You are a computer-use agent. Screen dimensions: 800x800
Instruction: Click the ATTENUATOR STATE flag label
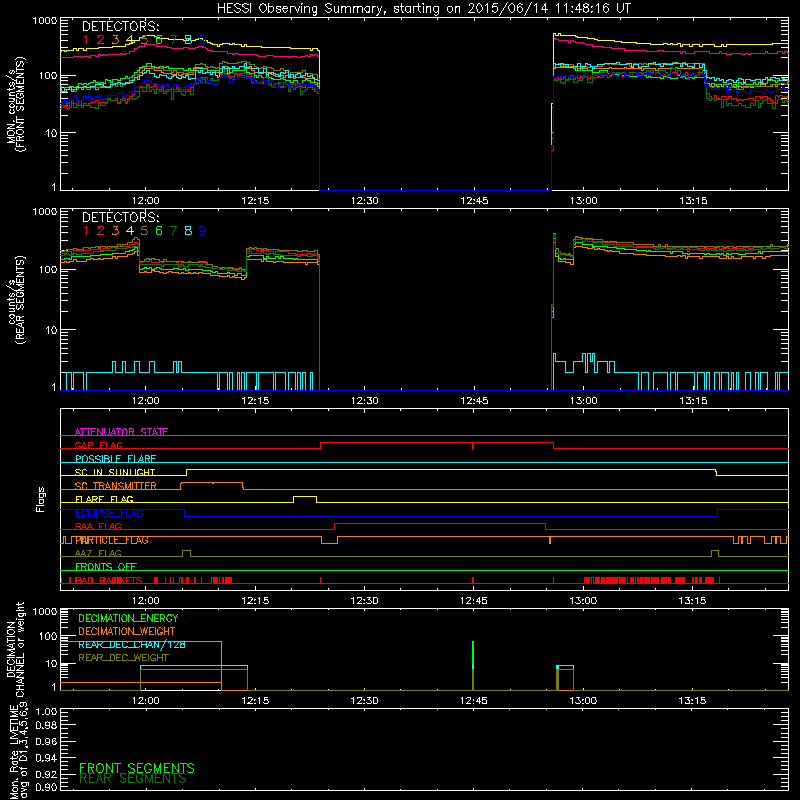[121, 432]
